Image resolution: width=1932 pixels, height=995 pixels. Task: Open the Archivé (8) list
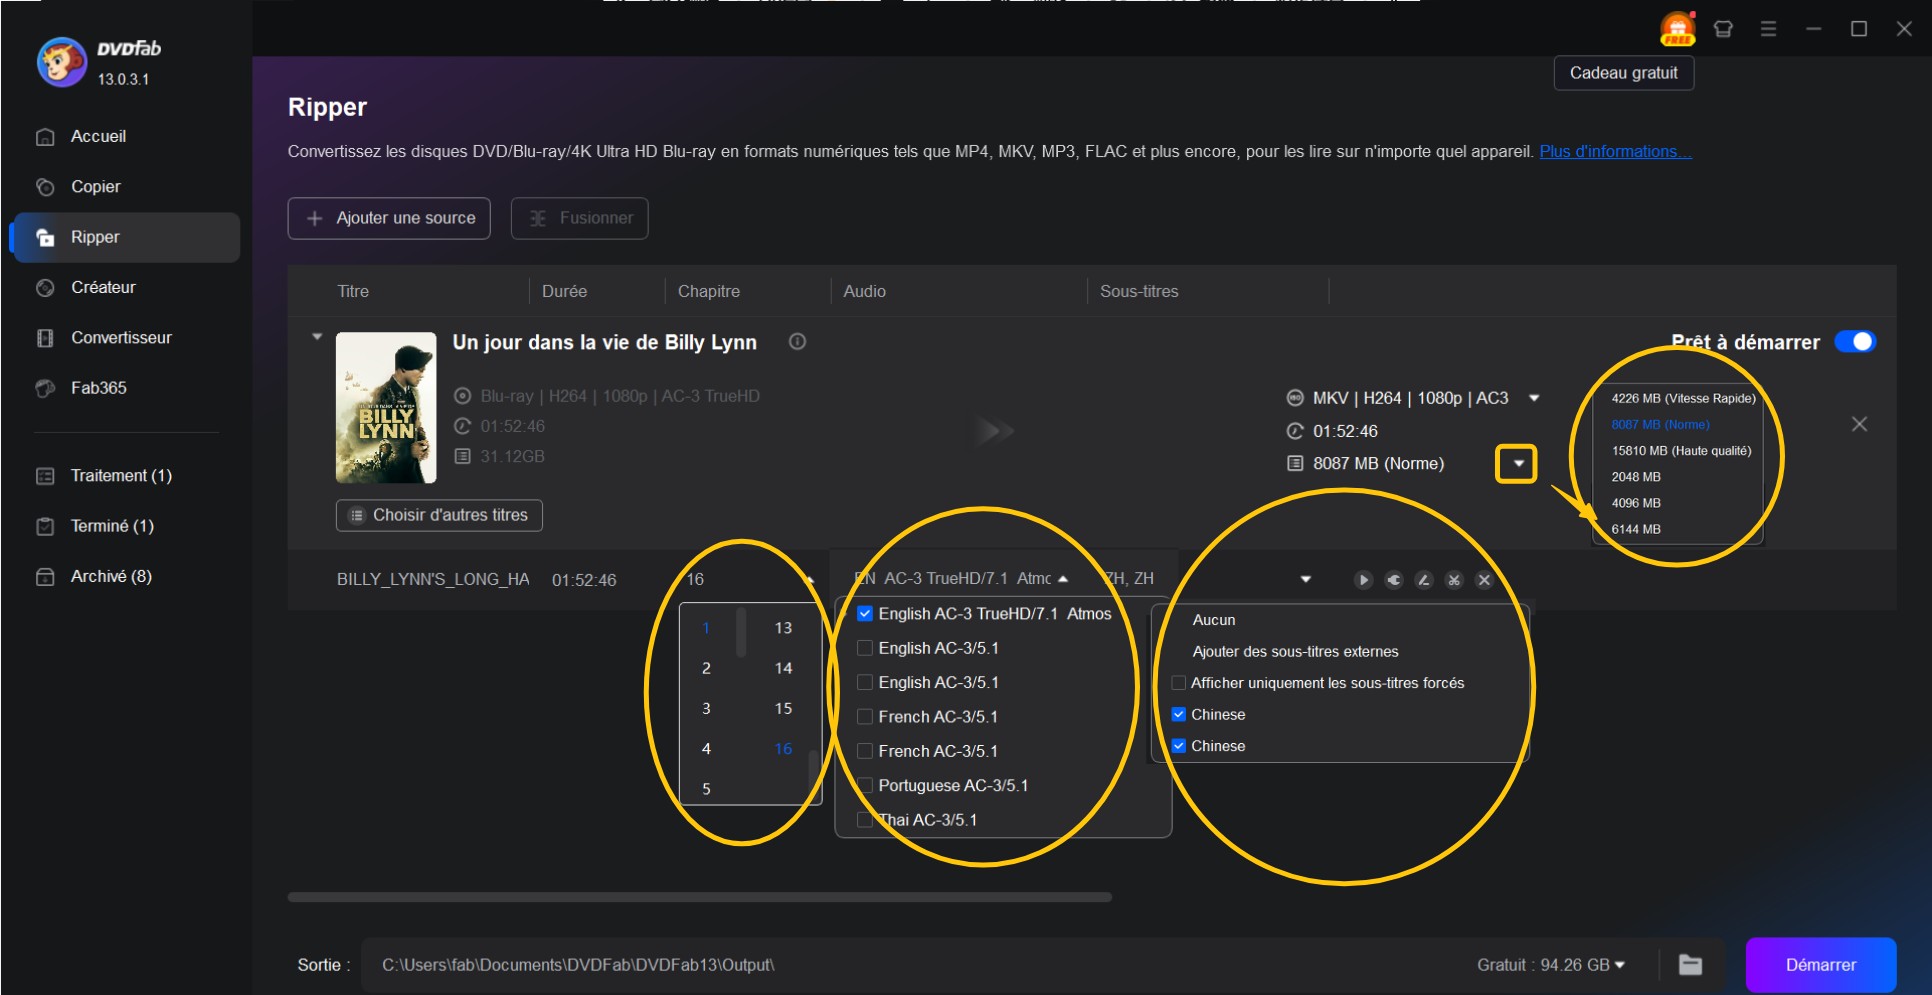pos(111,576)
